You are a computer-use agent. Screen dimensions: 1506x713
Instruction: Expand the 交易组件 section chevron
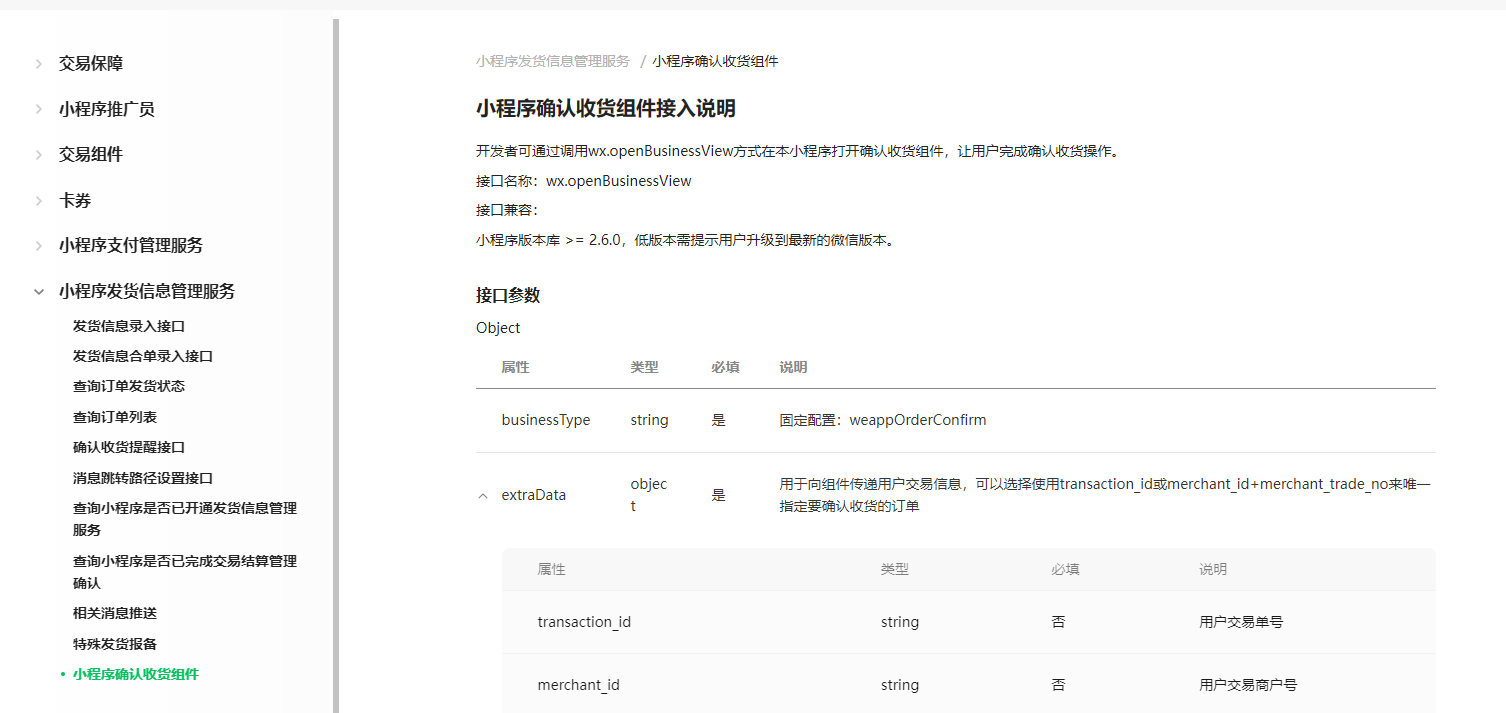coord(39,155)
